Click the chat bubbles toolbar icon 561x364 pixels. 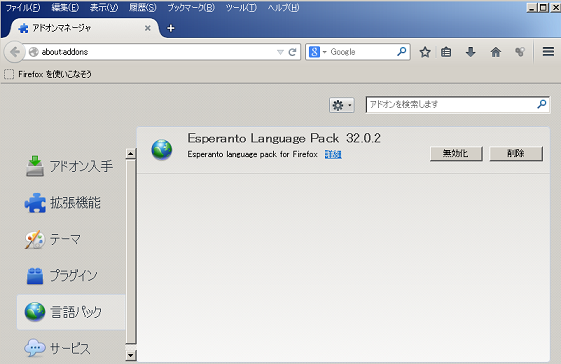(520, 52)
